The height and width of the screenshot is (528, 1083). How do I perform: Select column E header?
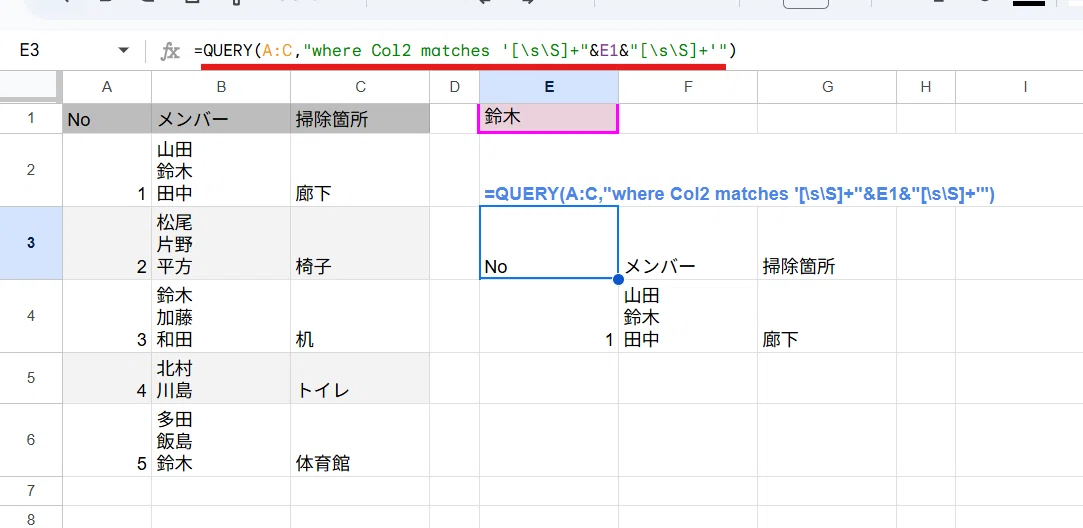point(549,86)
